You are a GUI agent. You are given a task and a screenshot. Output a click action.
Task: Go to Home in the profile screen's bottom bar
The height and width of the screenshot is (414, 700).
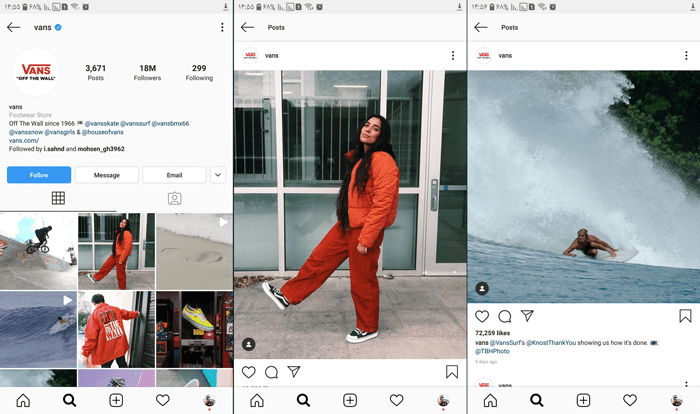[x=23, y=400]
